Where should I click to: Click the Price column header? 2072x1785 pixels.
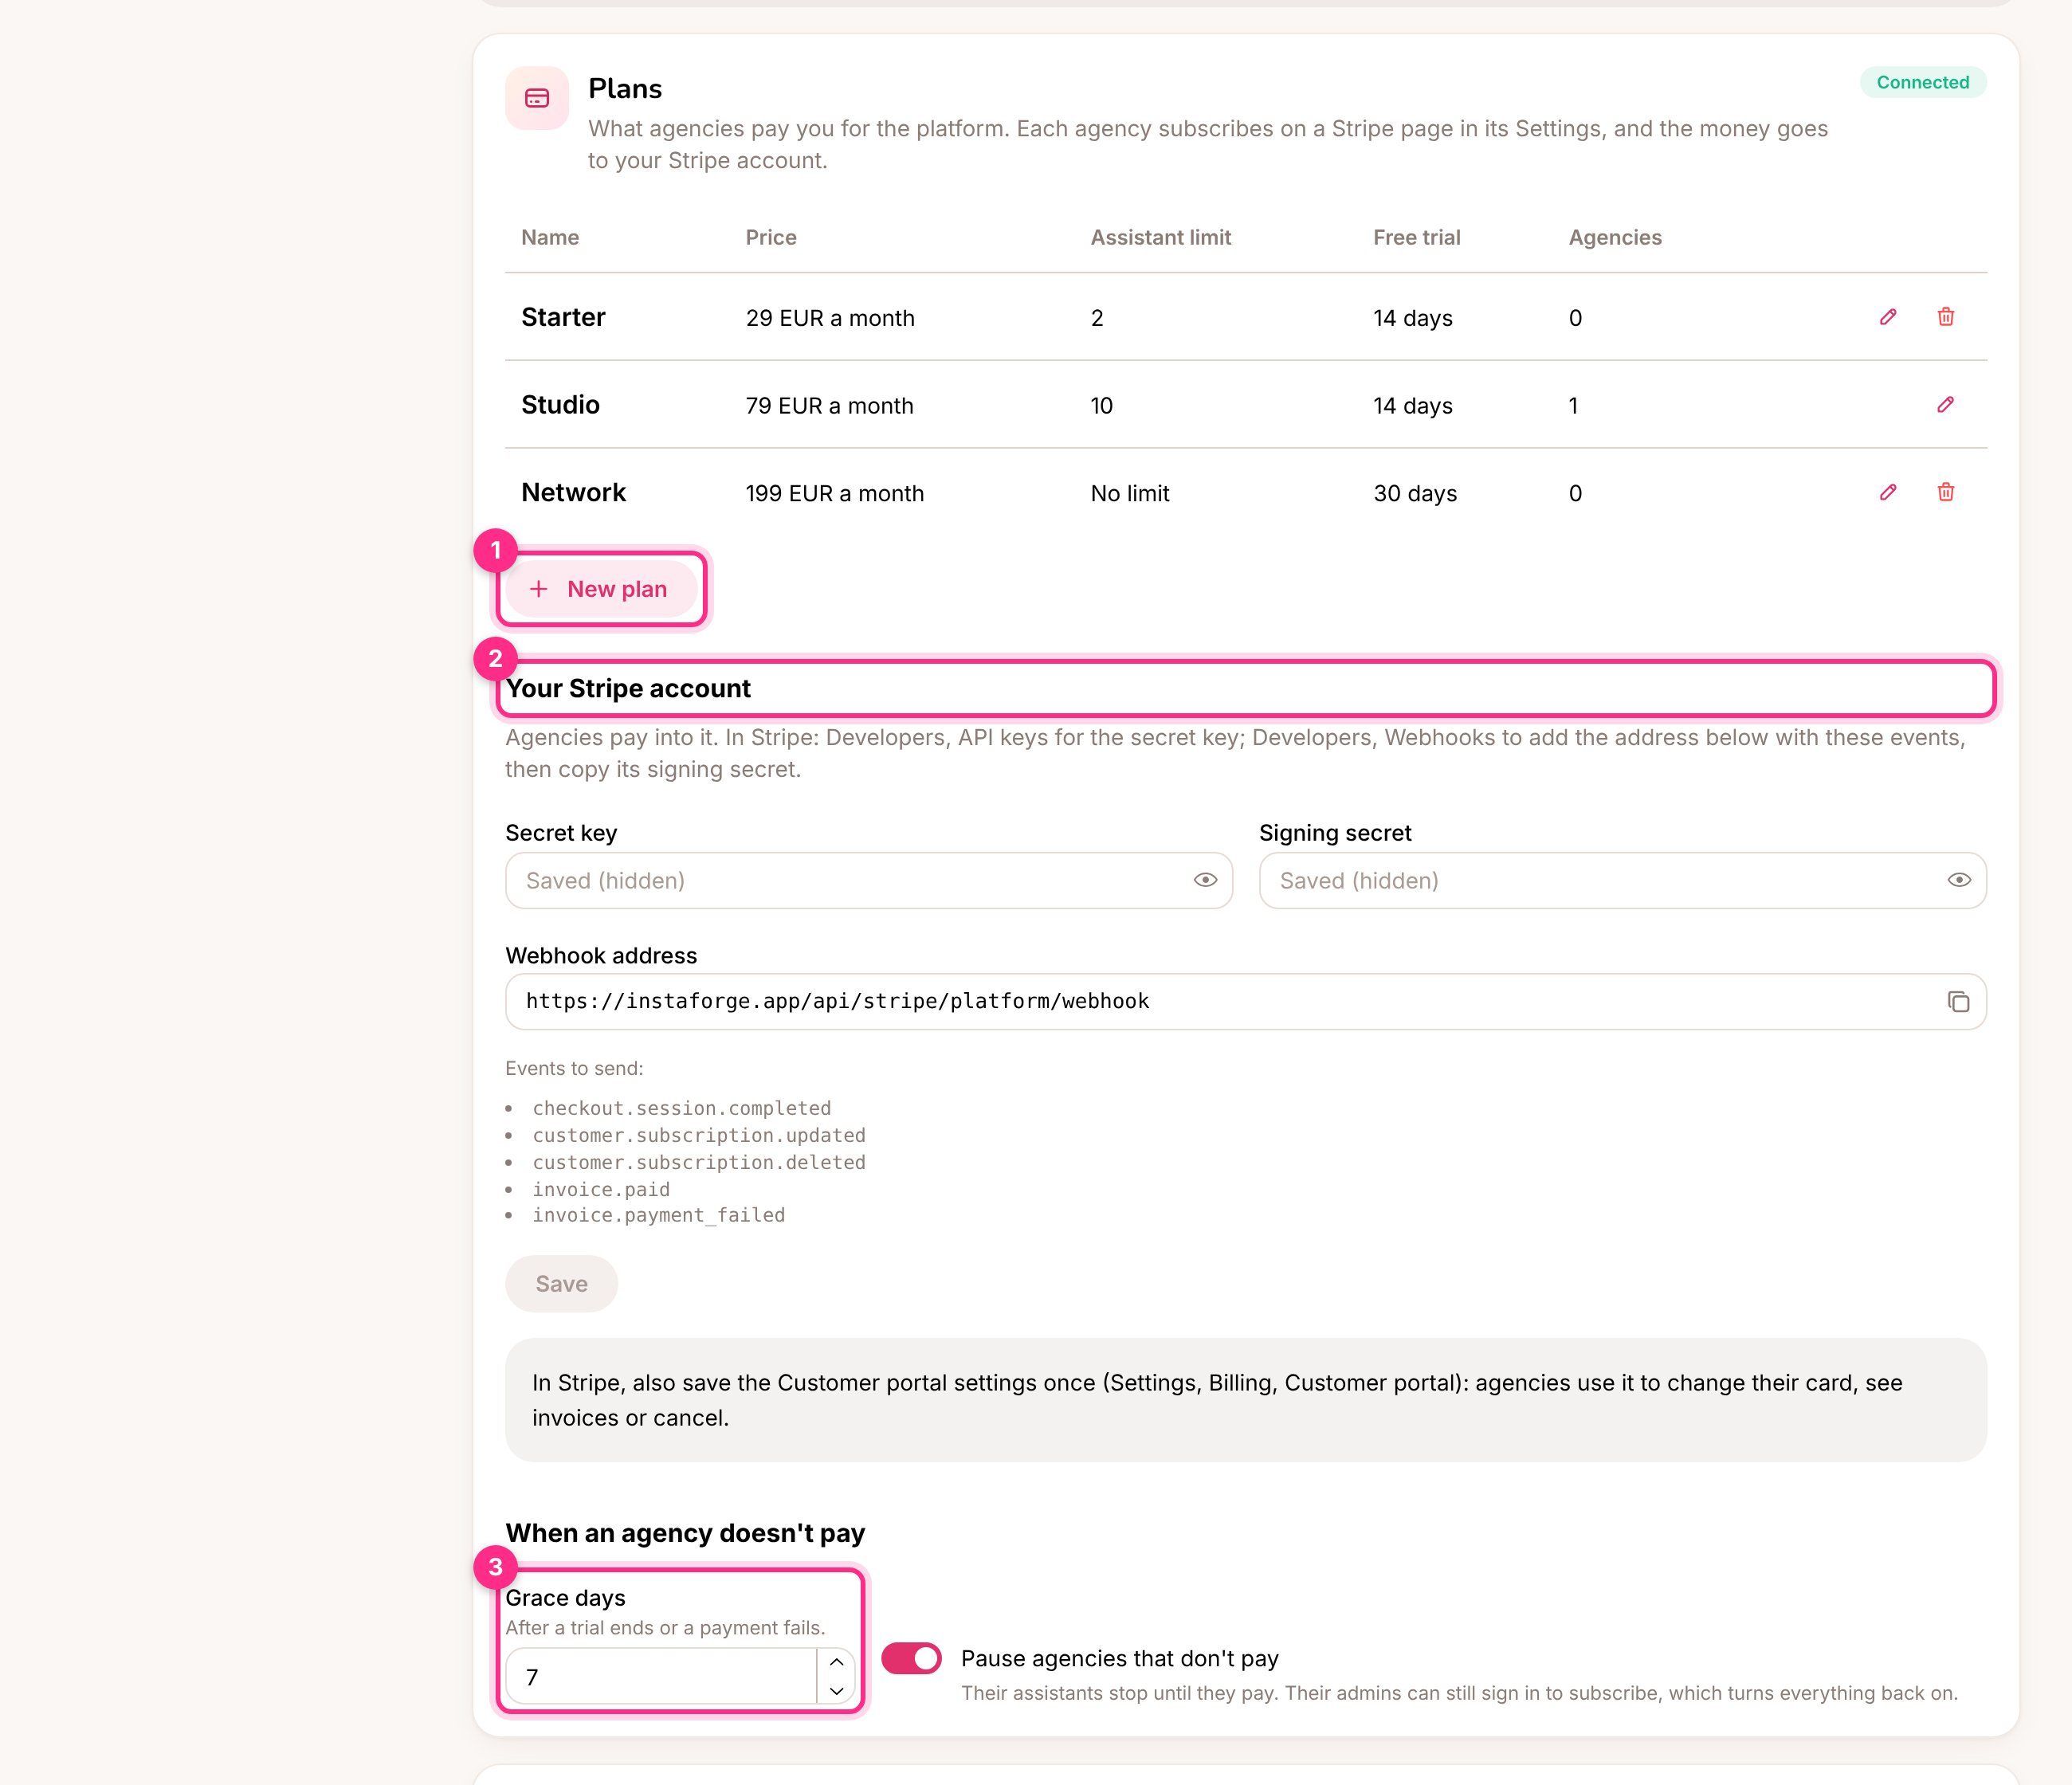tap(771, 237)
